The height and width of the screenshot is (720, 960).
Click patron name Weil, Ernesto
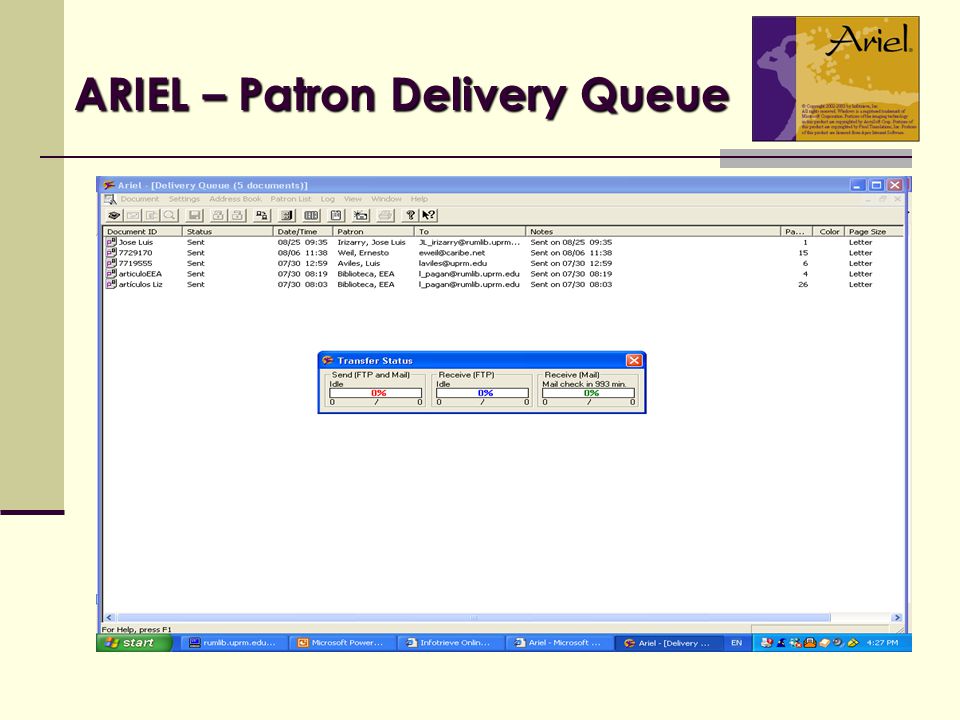coord(363,253)
